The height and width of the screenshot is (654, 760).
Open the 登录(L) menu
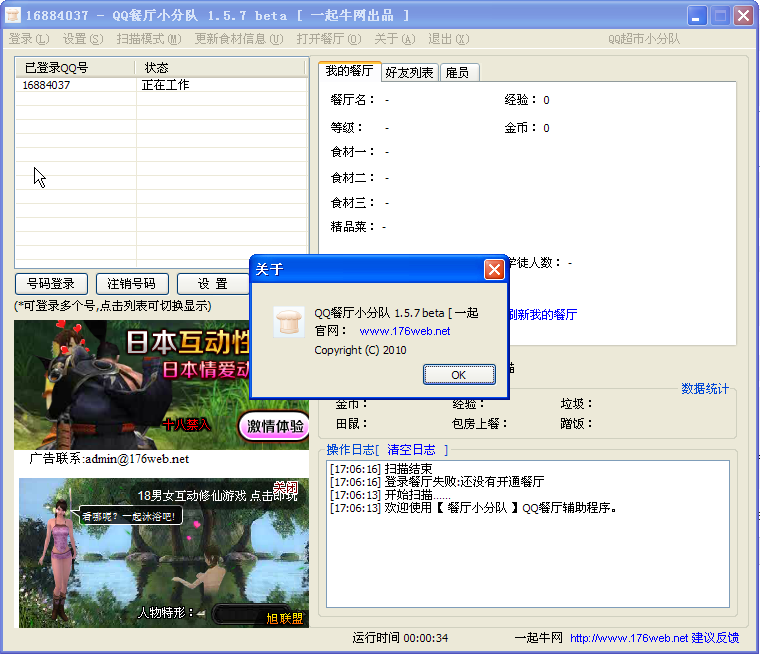29,39
